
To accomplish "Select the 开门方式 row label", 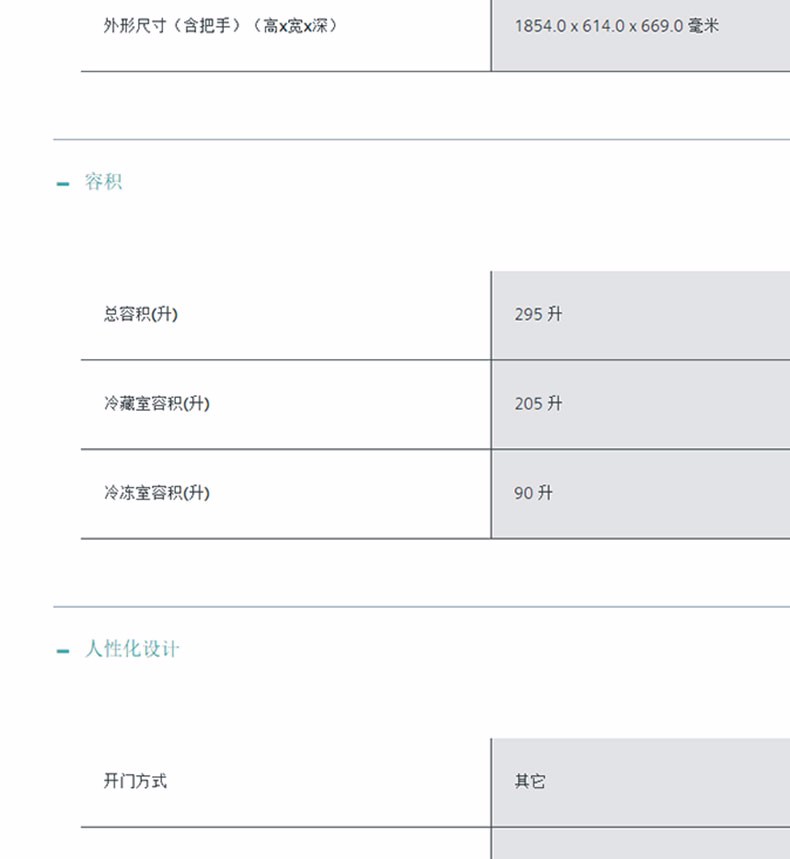I will [135, 781].
